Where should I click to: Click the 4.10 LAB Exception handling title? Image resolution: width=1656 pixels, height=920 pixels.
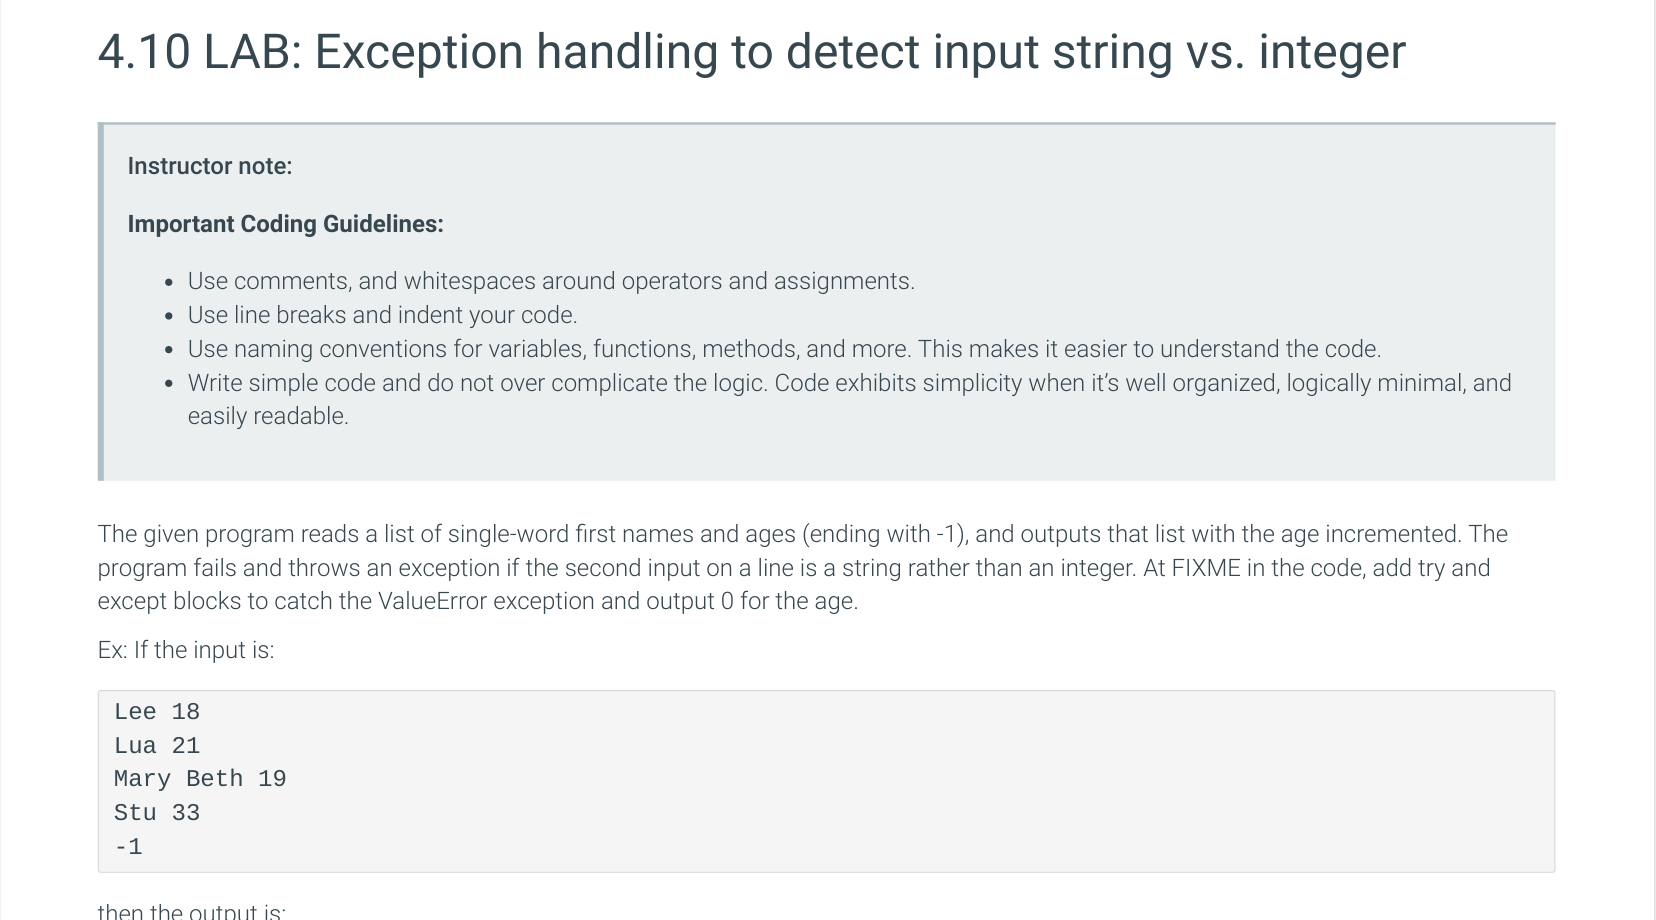(751, 52)
